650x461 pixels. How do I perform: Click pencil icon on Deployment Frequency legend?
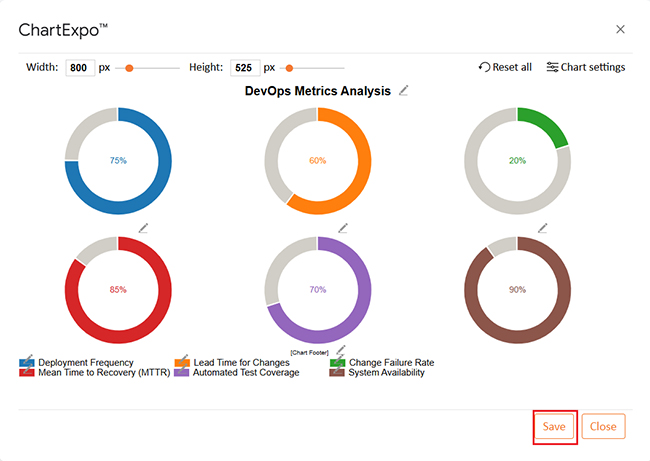pyautogui.click(x=29, y=357)
